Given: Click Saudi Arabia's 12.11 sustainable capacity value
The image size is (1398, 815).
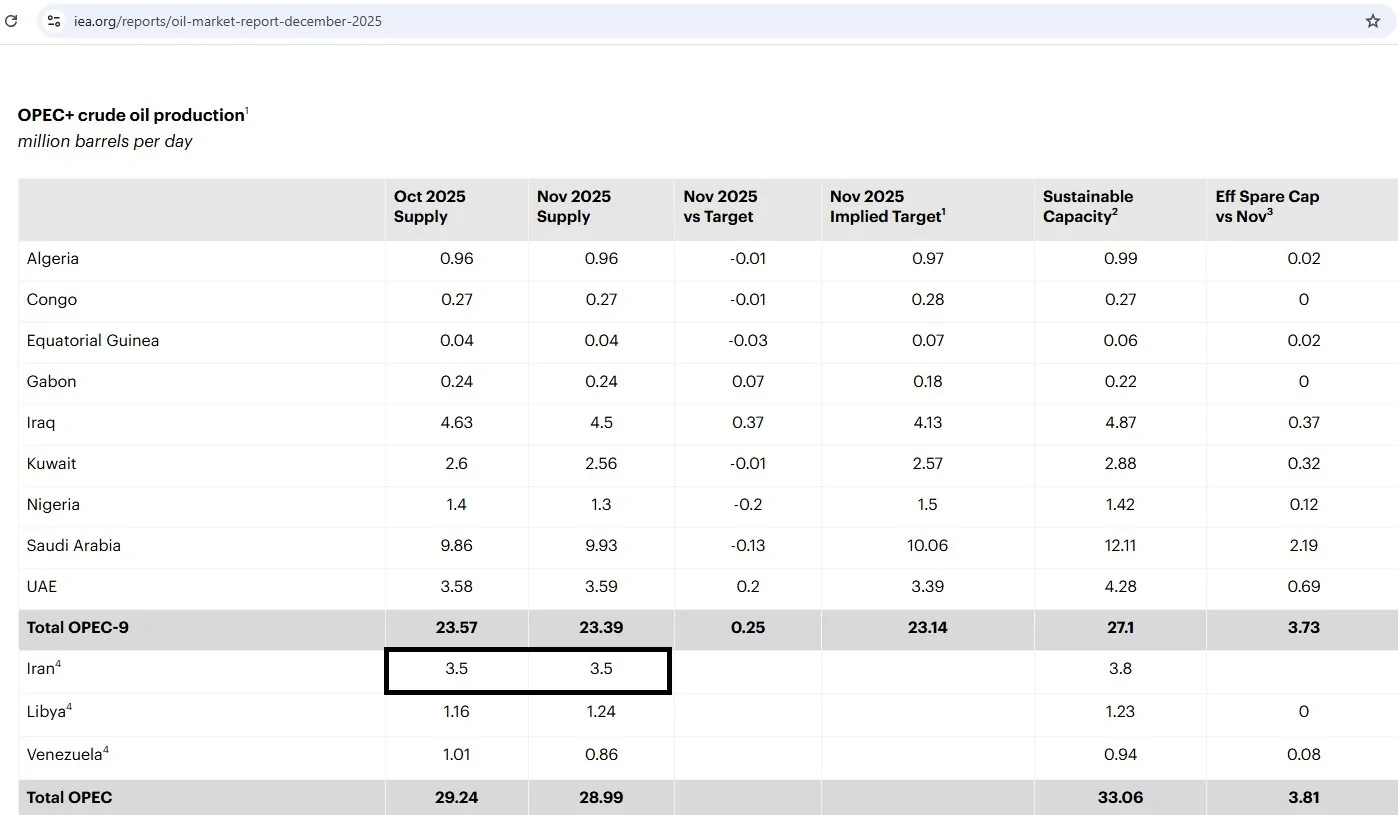Looking at the screenshot, I should pyautogui.click(x=1120, y=546).
